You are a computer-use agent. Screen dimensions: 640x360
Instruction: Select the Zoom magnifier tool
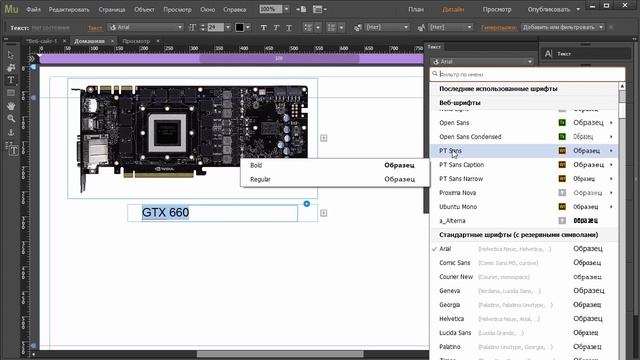tap(11, 119)
